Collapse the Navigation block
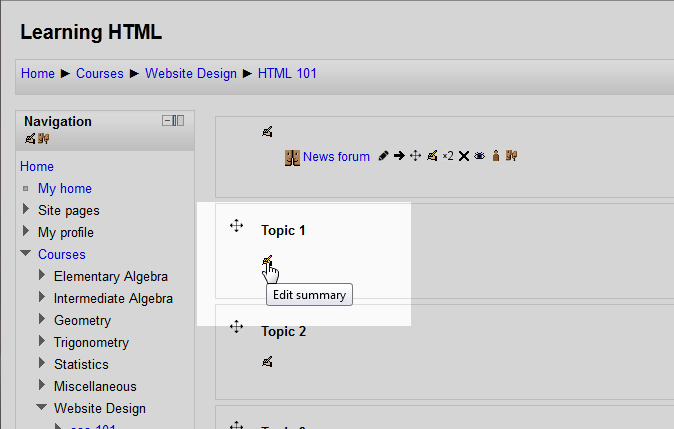Viewport: 674px width, 429px height. pos(167,121)
